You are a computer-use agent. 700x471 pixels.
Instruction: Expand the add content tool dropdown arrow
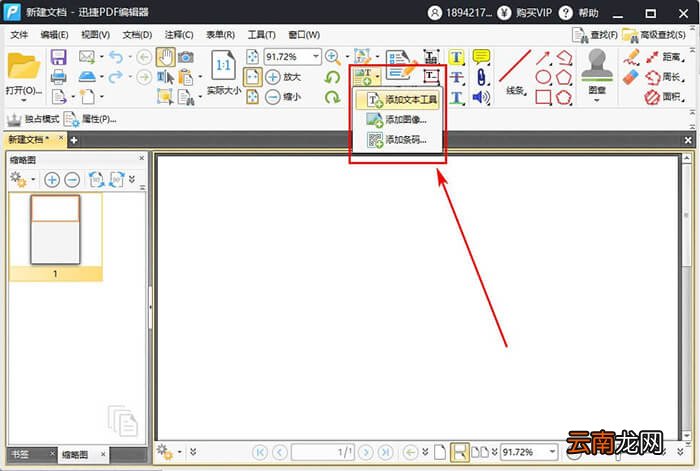[378, 77]
